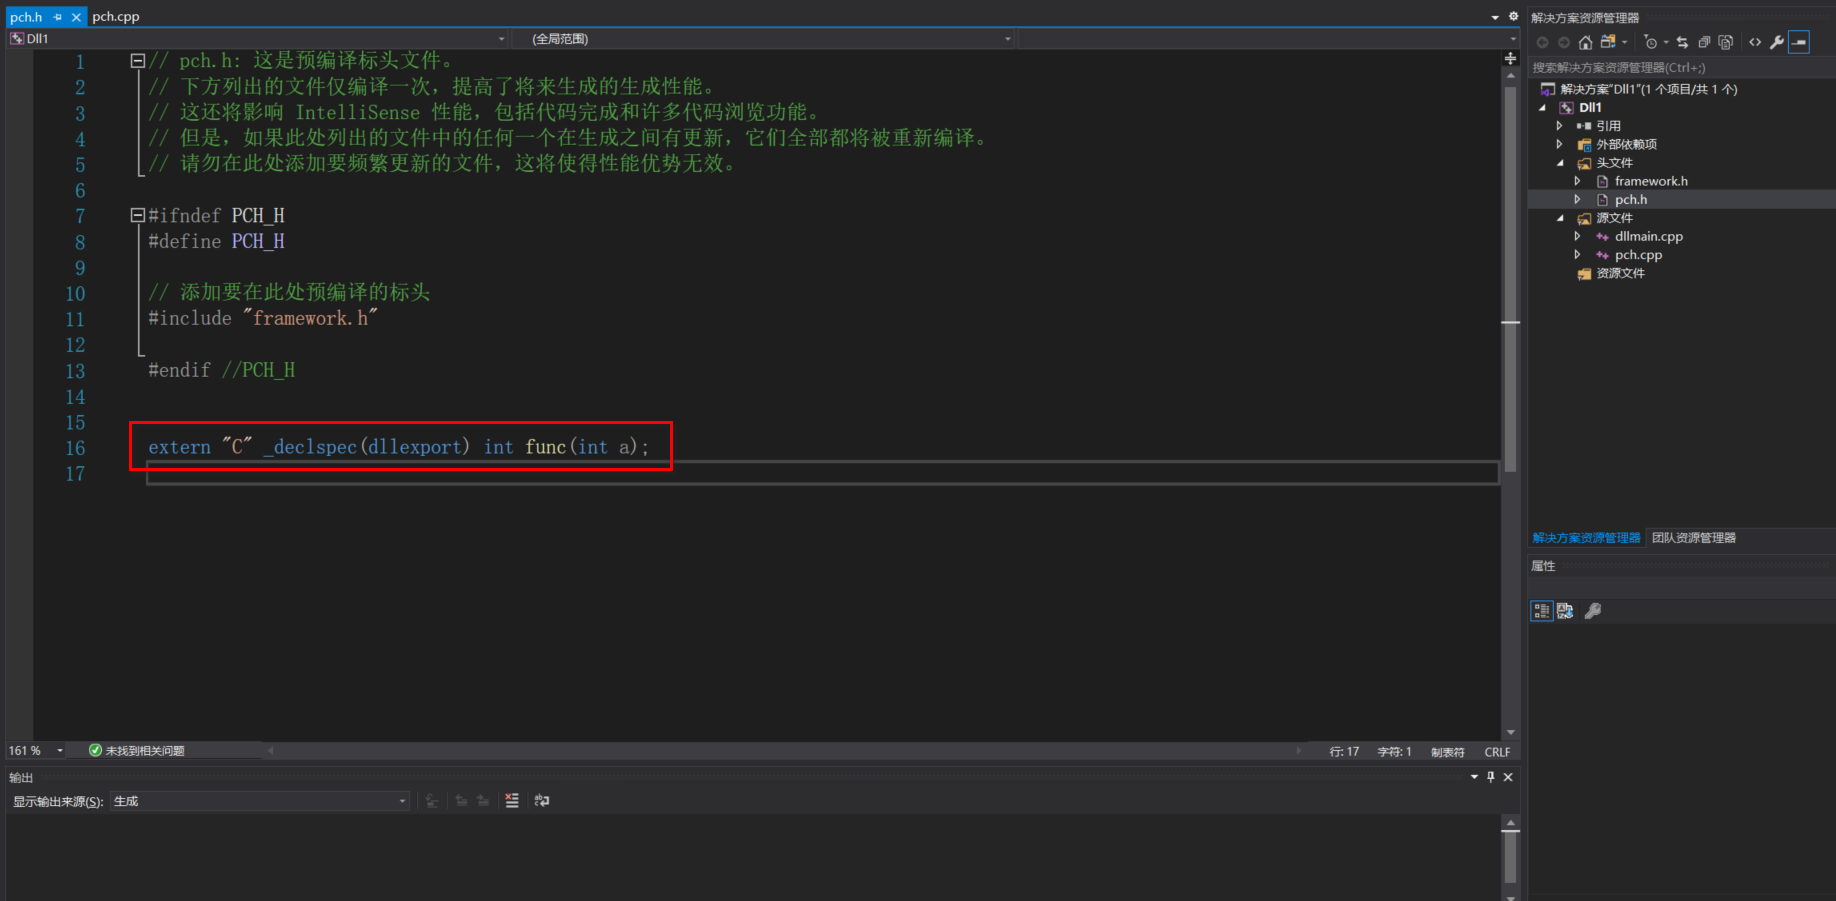1836x901 pixels.
Task: Toggle the Preview Selected Items button
Action: 1799,42
